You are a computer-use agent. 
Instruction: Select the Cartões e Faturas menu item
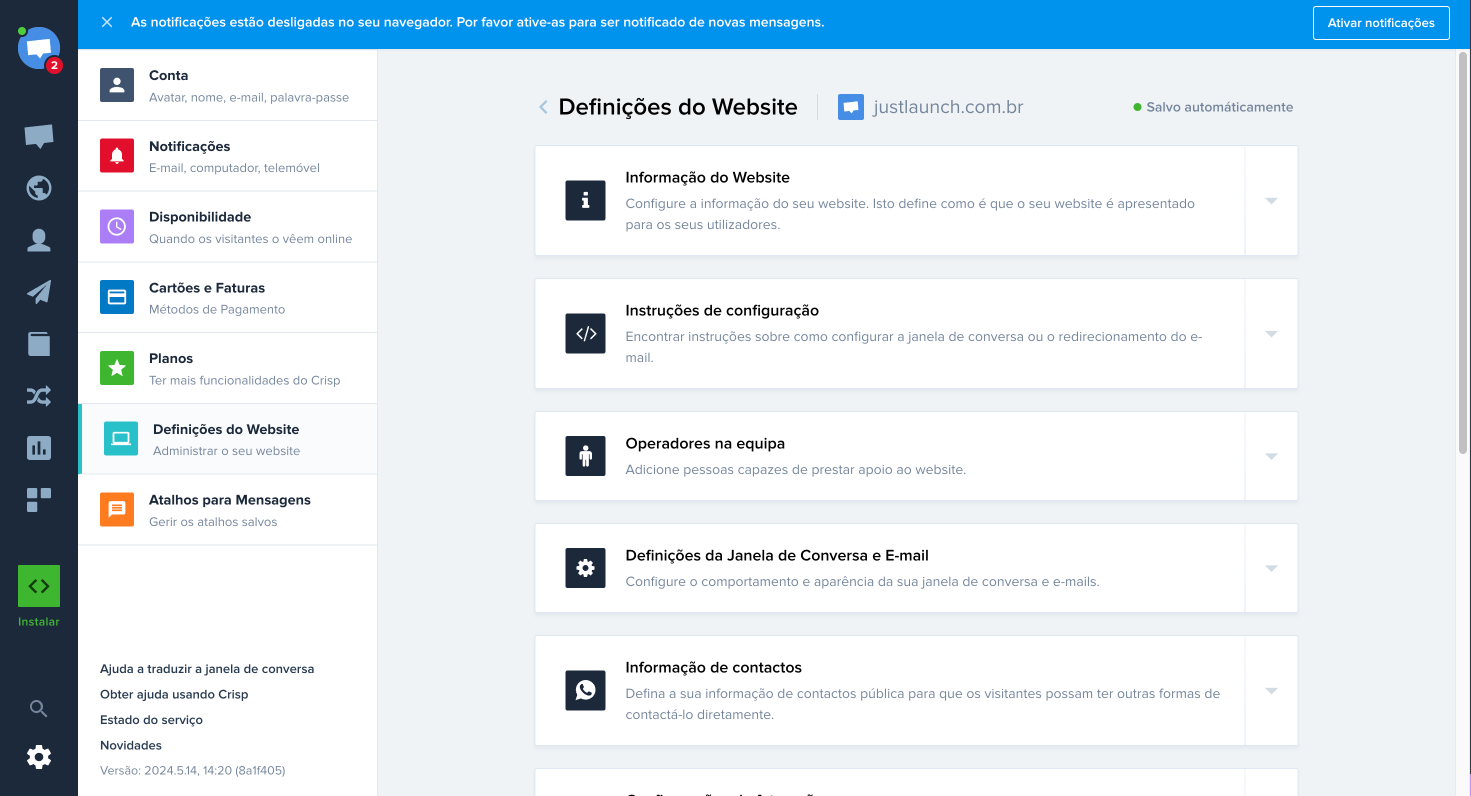point(228,297)
